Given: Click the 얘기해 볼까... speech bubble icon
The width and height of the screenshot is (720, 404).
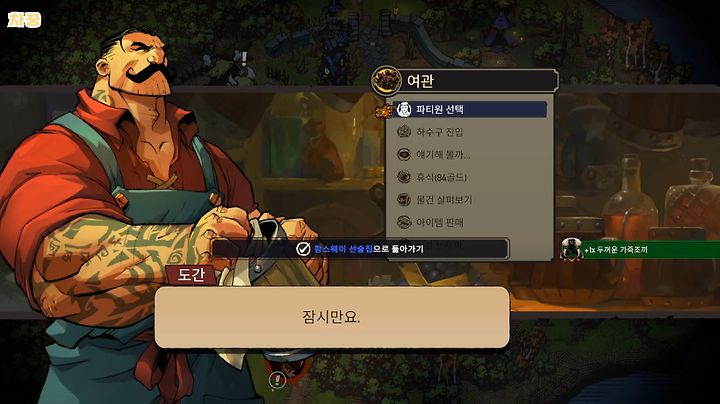Looking at the screenshot, I should tap(404, 155).
